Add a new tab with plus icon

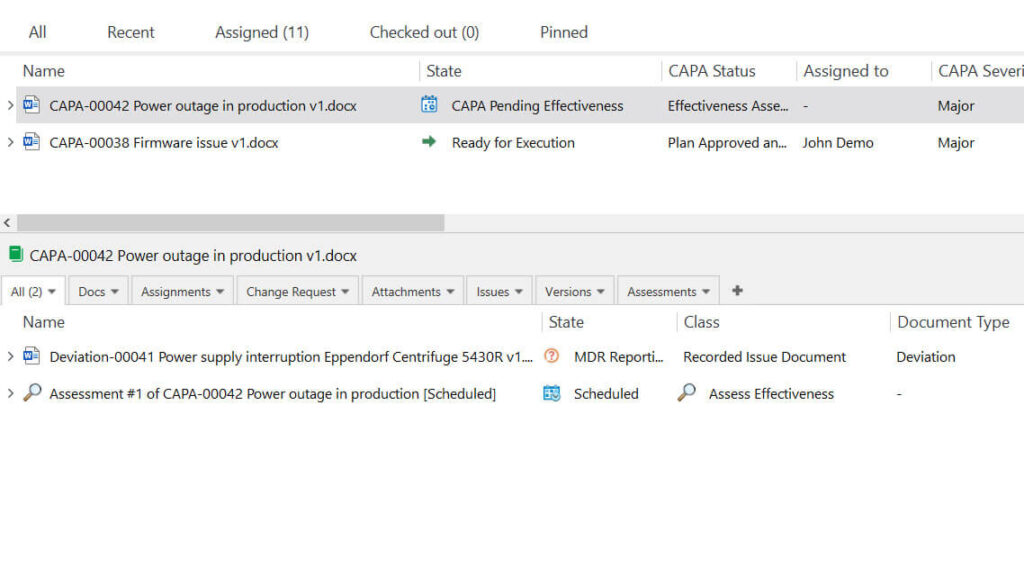[737, 291]
